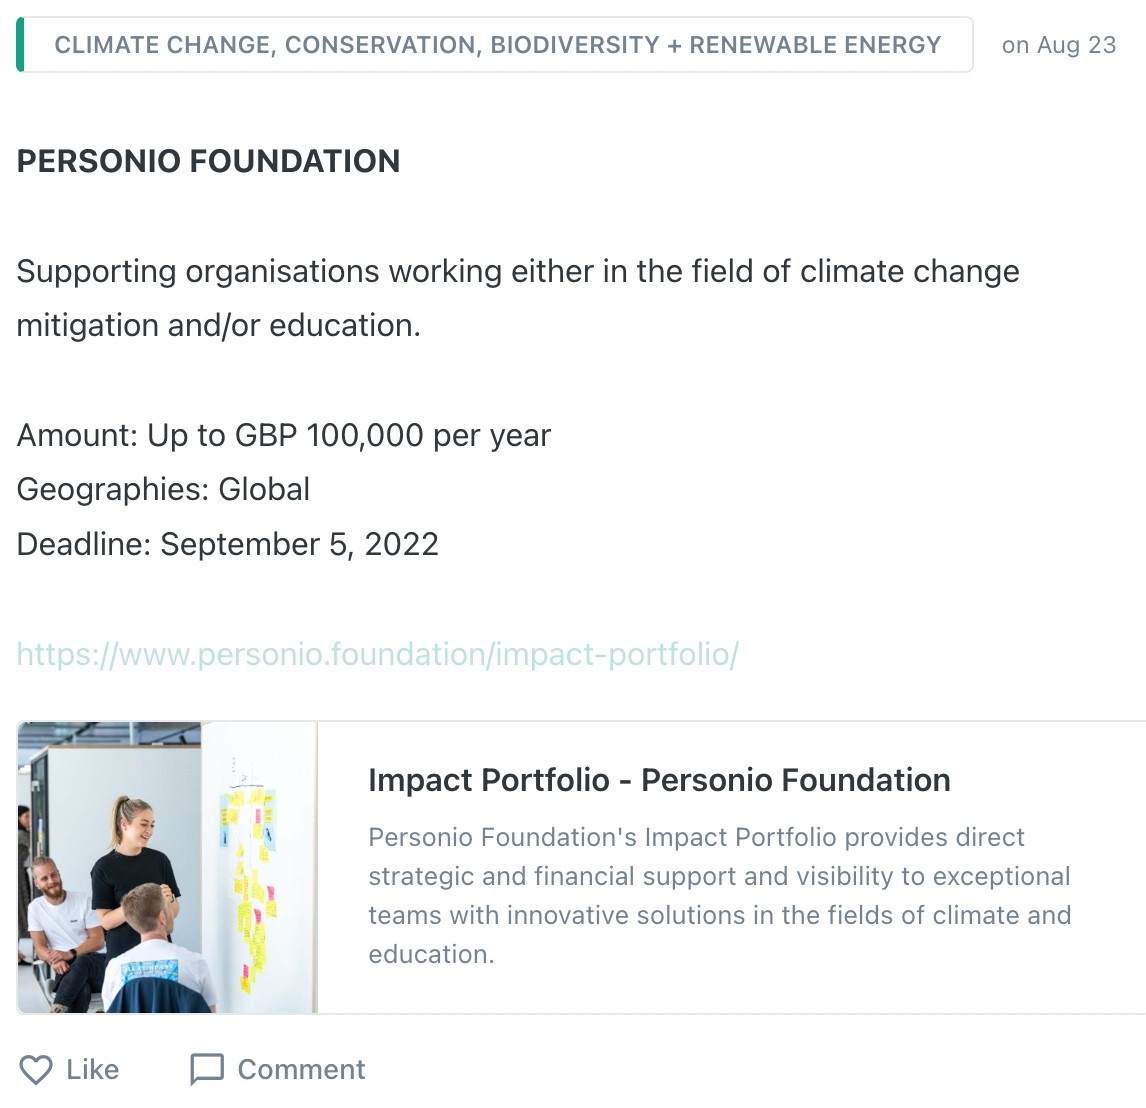1146x1108 pixels.
Task: Open the "Impact Portfolio - Personio Foundation" preview title
Action: tap(659, 780)
